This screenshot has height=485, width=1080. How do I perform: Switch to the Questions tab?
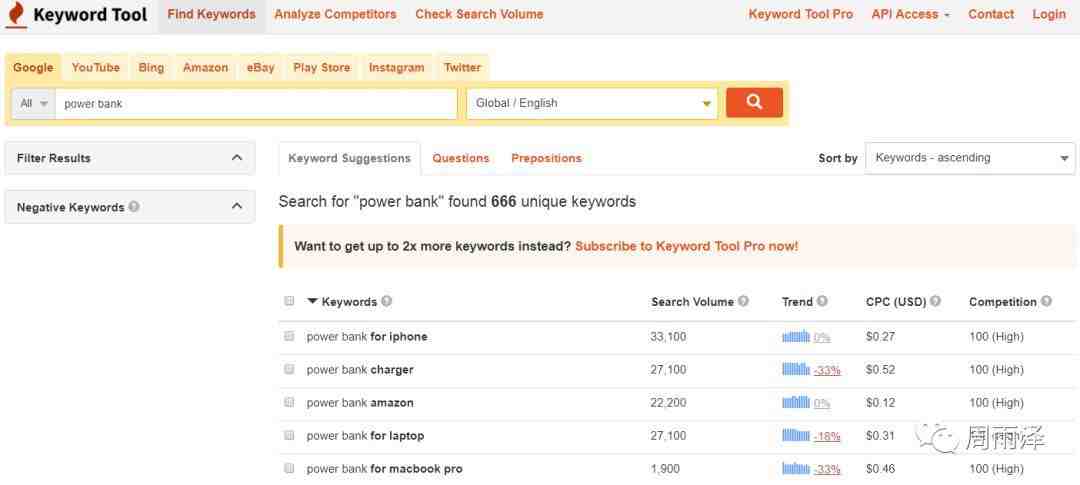pos(461,158)
